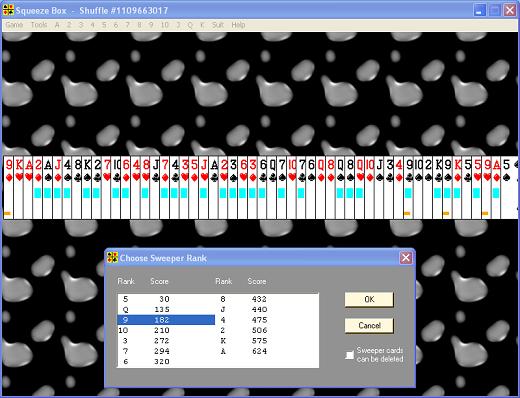Image resolution: width=520 pixels, height=398 pixels.
Task: Click the Ace of spades card
Action: click(48, 188)
